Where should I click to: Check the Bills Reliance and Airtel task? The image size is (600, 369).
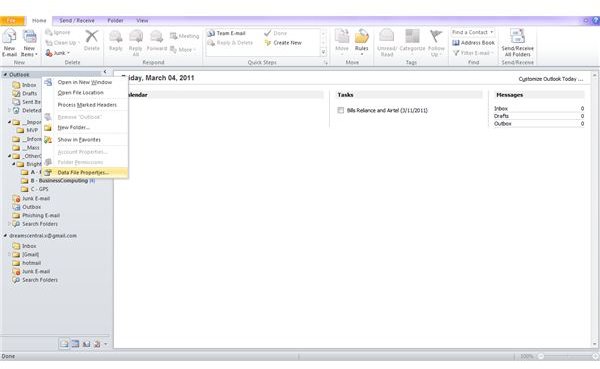341,110
